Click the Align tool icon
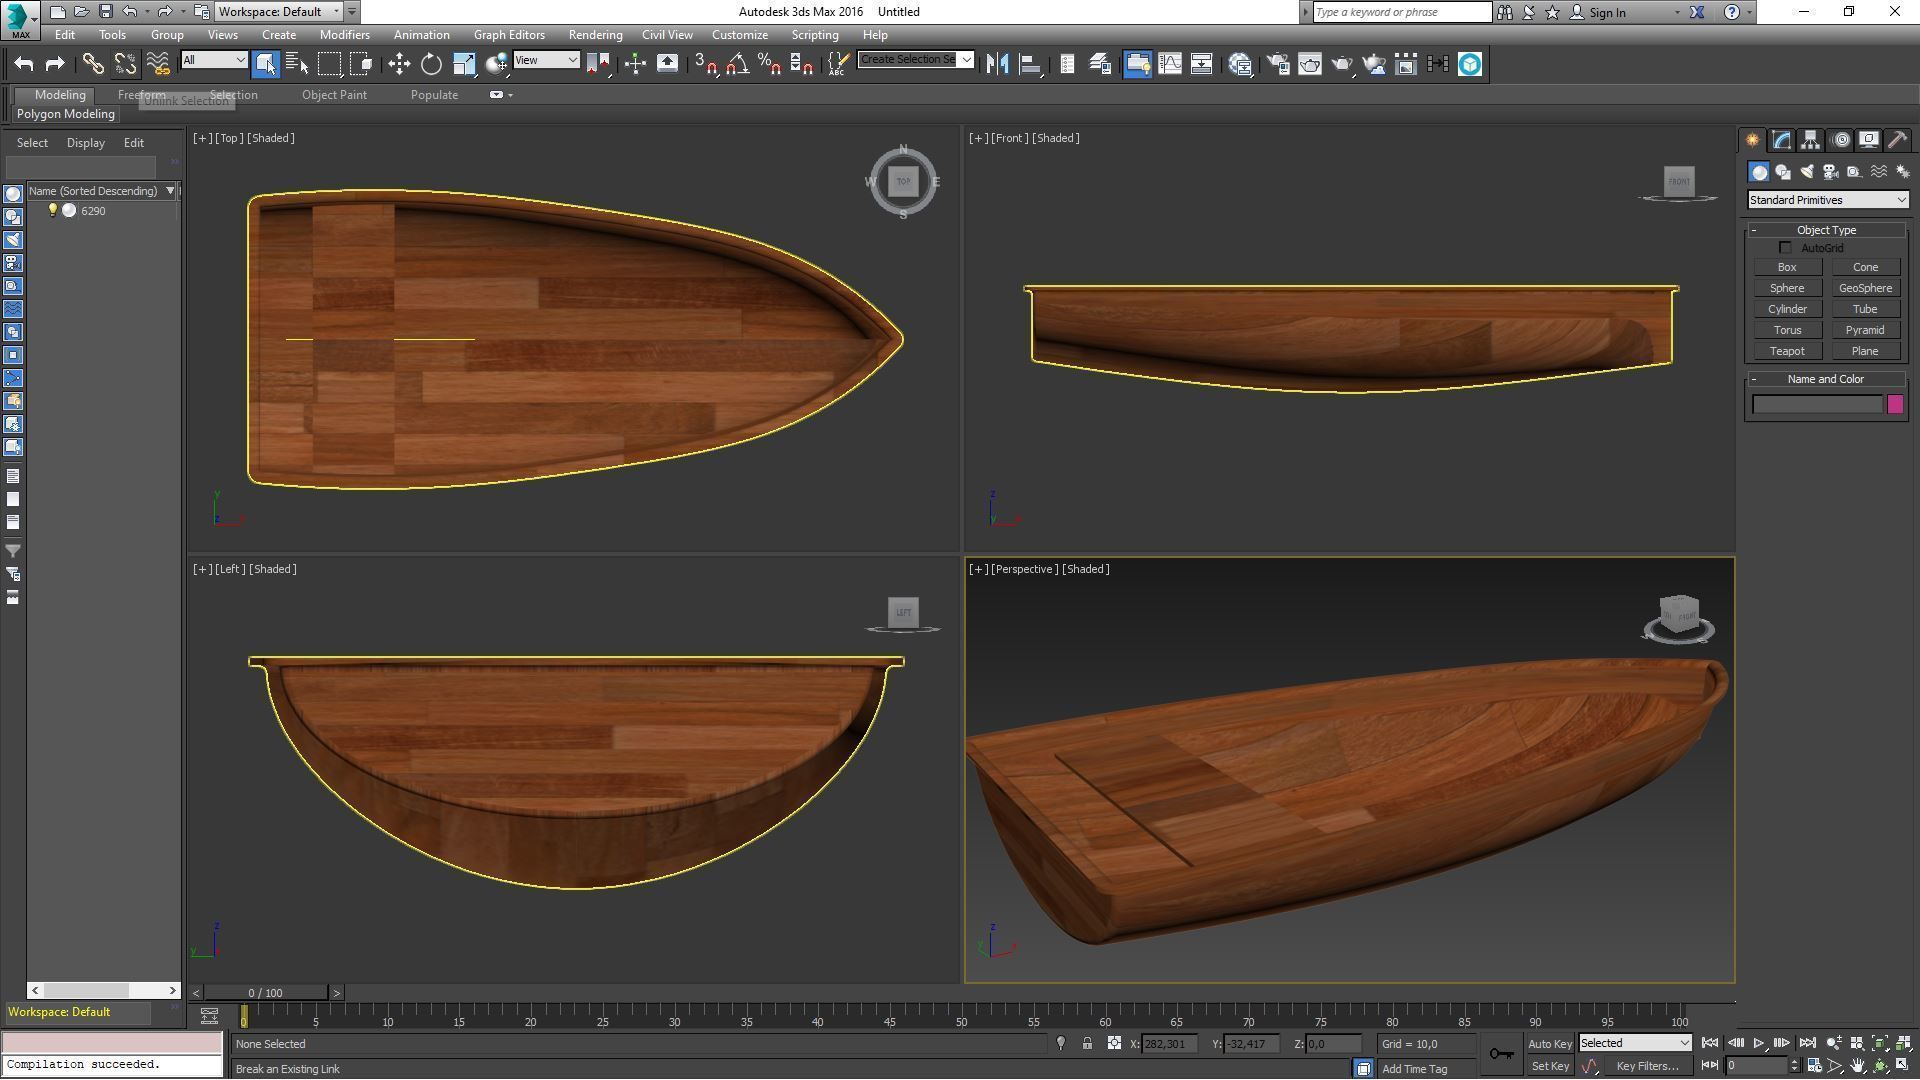This screenshot has width=1920, height=1080. pos(1029,64)
